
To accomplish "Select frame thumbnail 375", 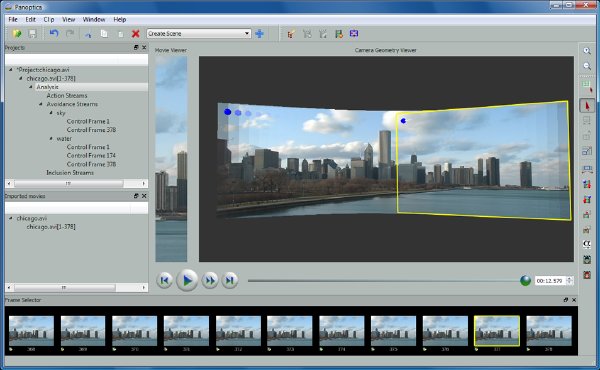I will [x=393, y=331].
